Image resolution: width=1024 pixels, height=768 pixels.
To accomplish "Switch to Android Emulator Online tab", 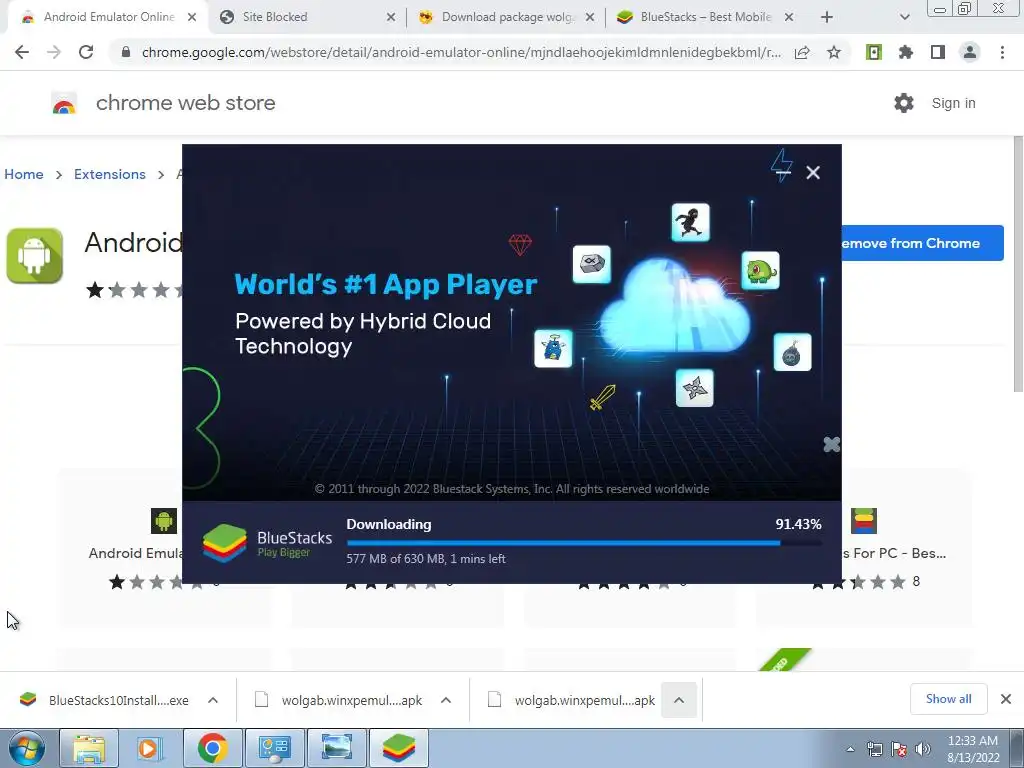I will 108,17.
